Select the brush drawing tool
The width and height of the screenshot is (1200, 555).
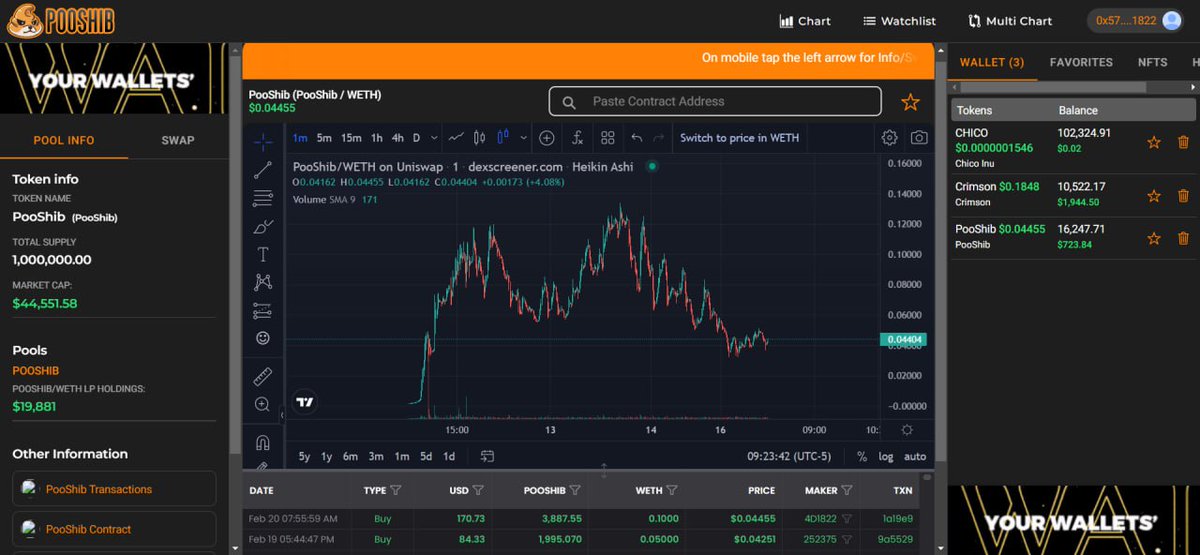point(263,226)
